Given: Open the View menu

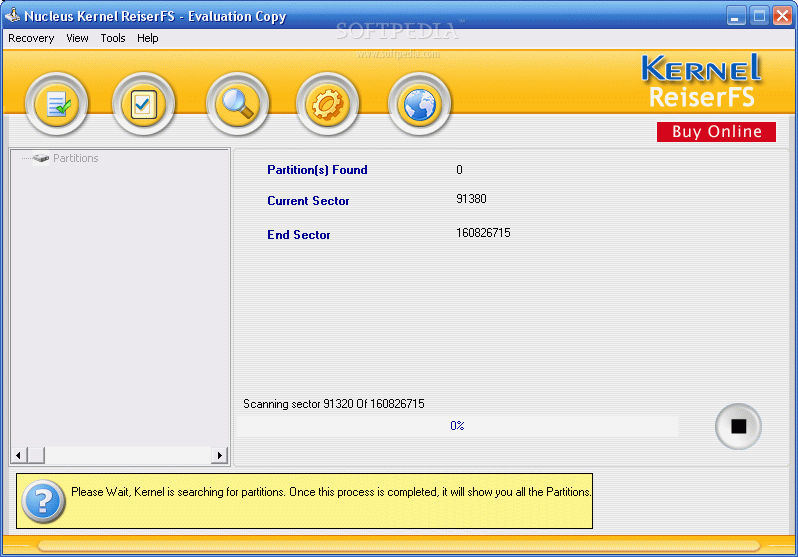Looking at the screenshot, I should tap(77, 38).
